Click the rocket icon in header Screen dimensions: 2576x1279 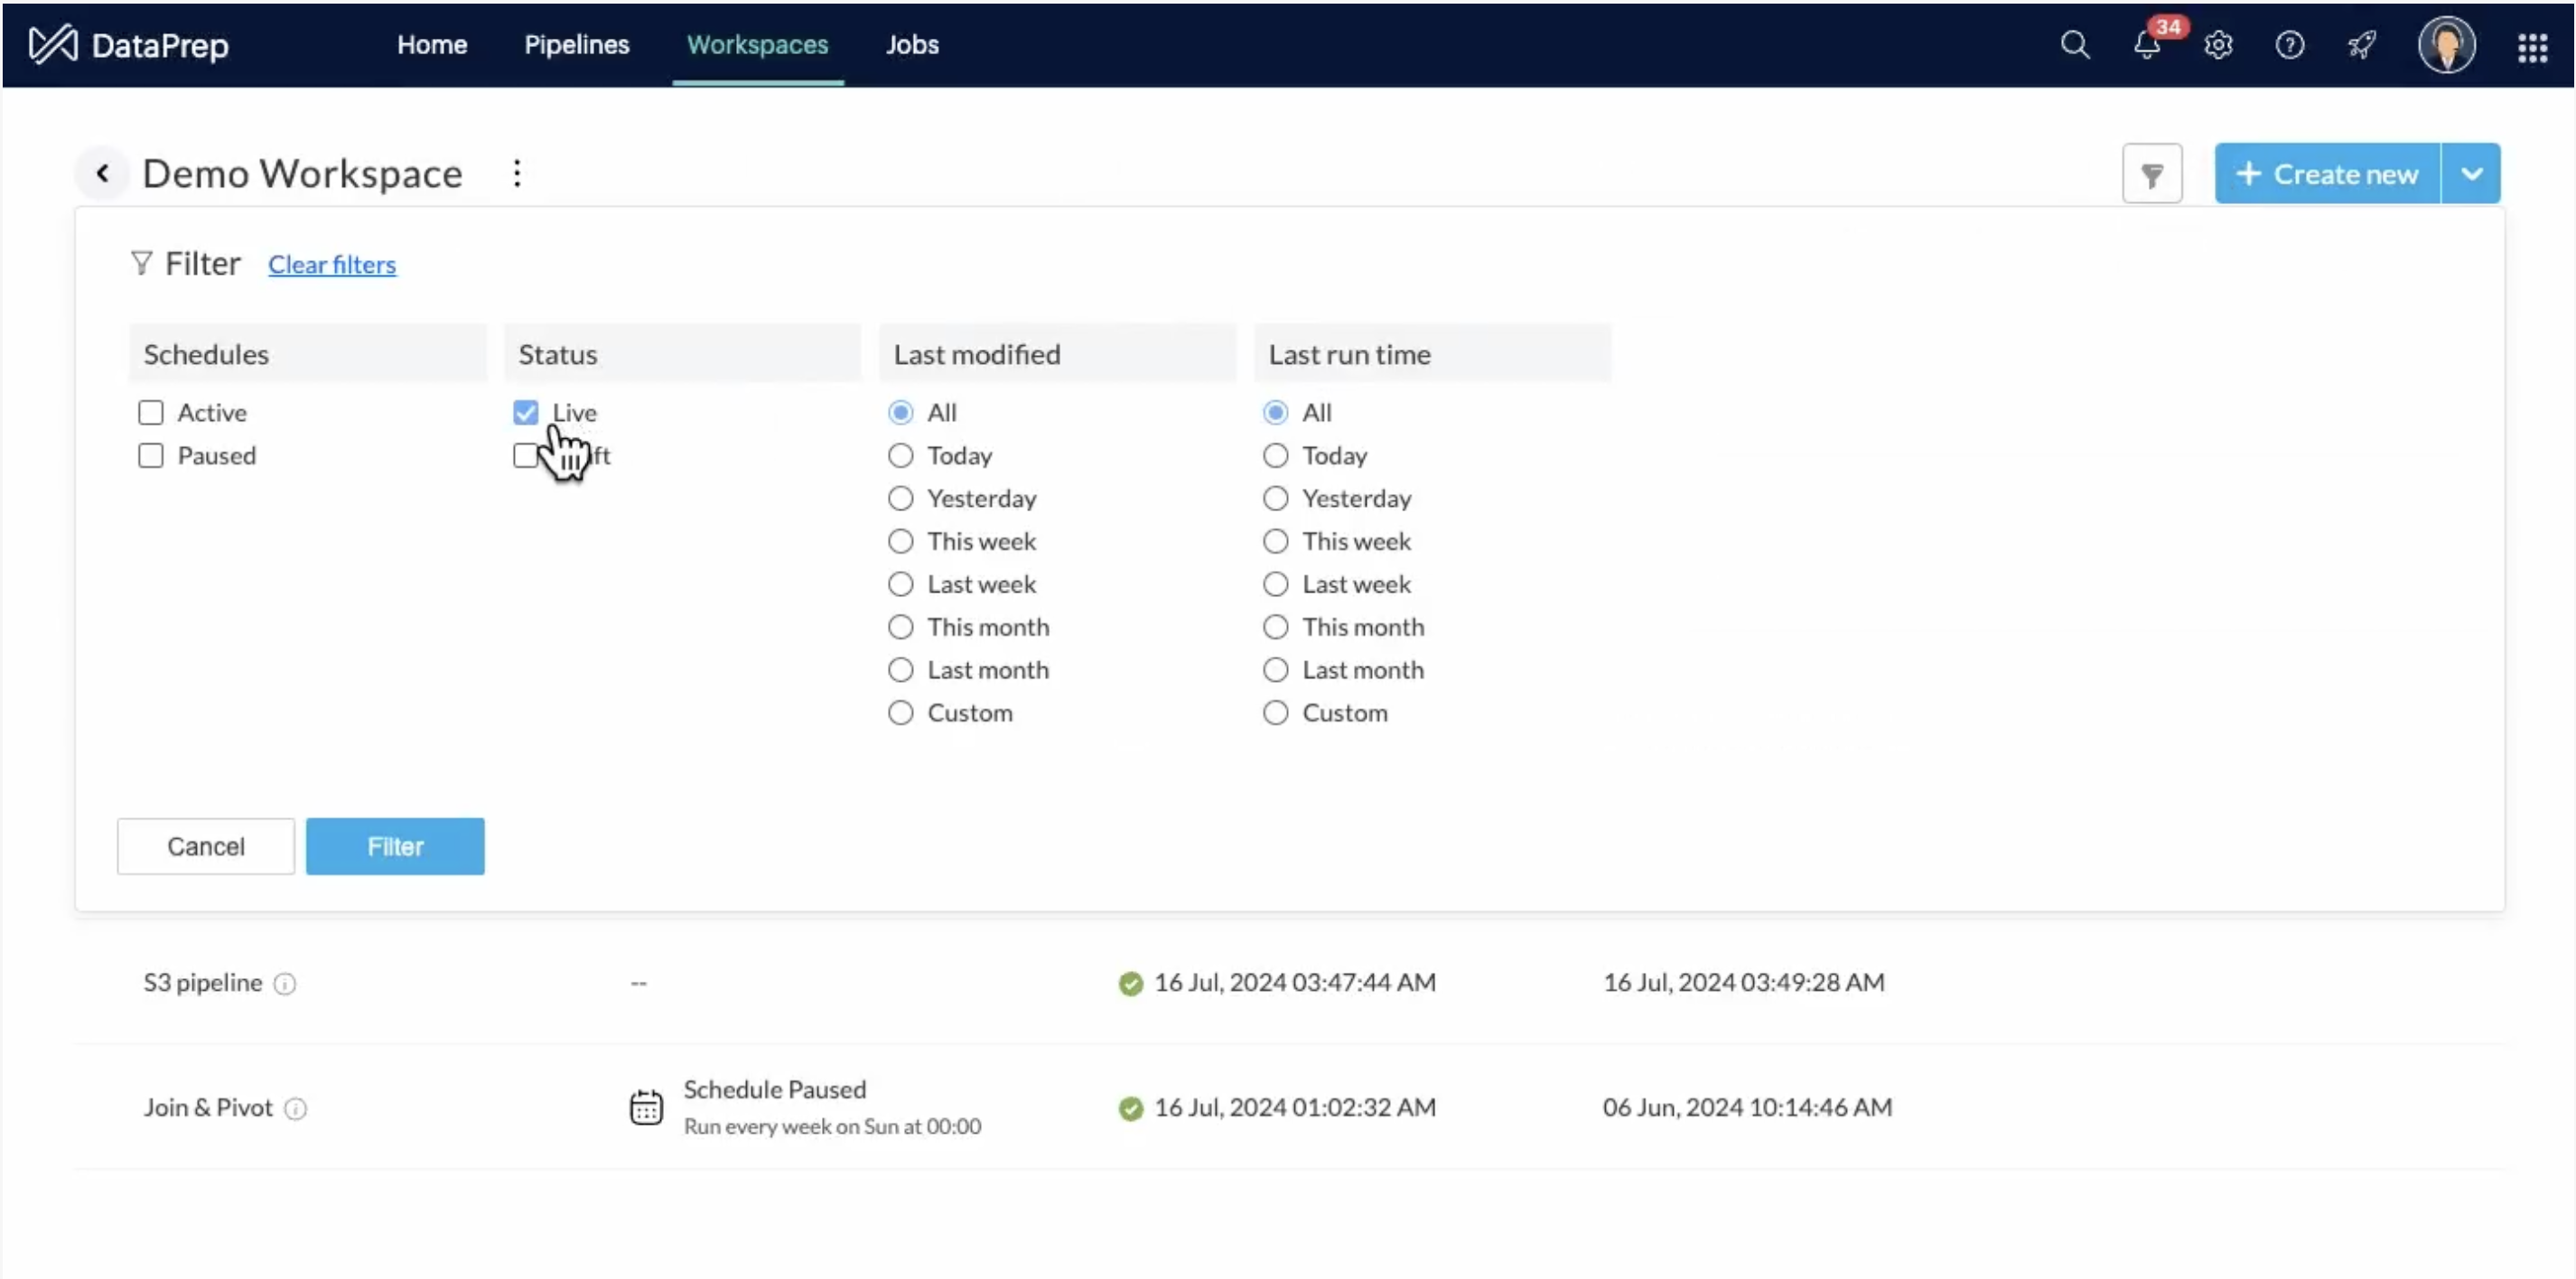click(x=2362, y=45)
